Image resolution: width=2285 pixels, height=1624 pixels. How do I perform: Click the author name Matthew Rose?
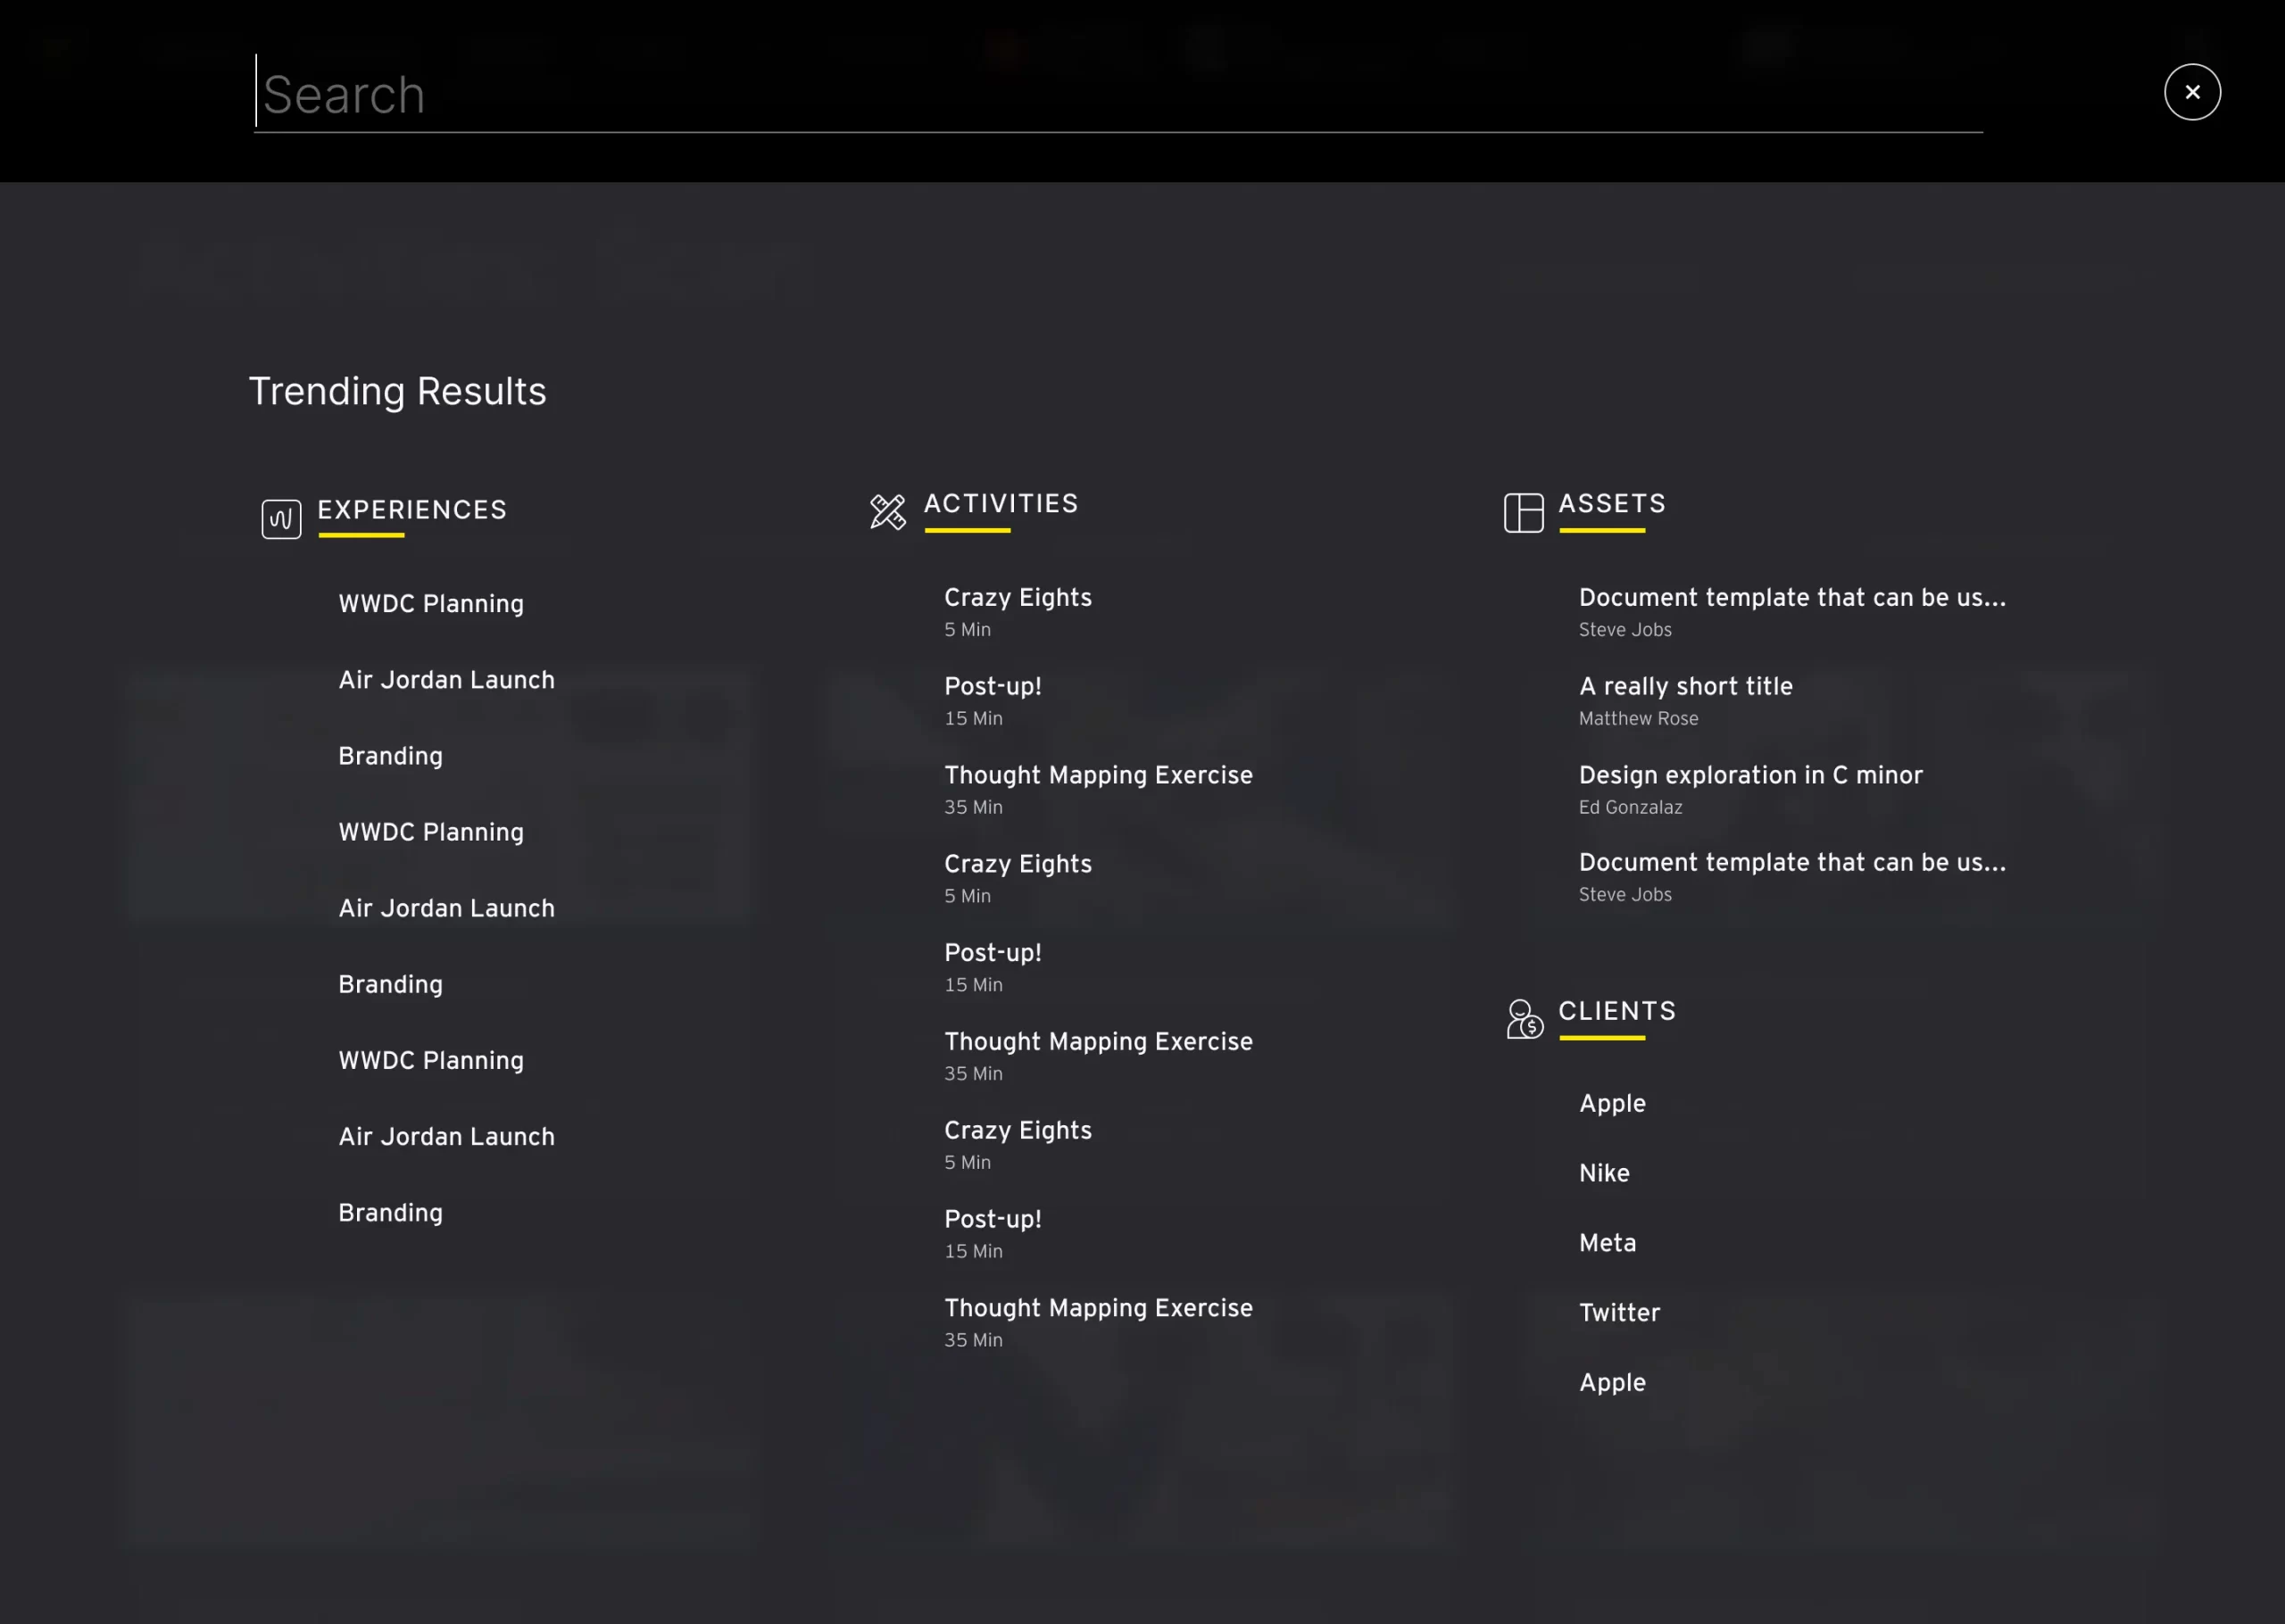[x=1638, y=718]
